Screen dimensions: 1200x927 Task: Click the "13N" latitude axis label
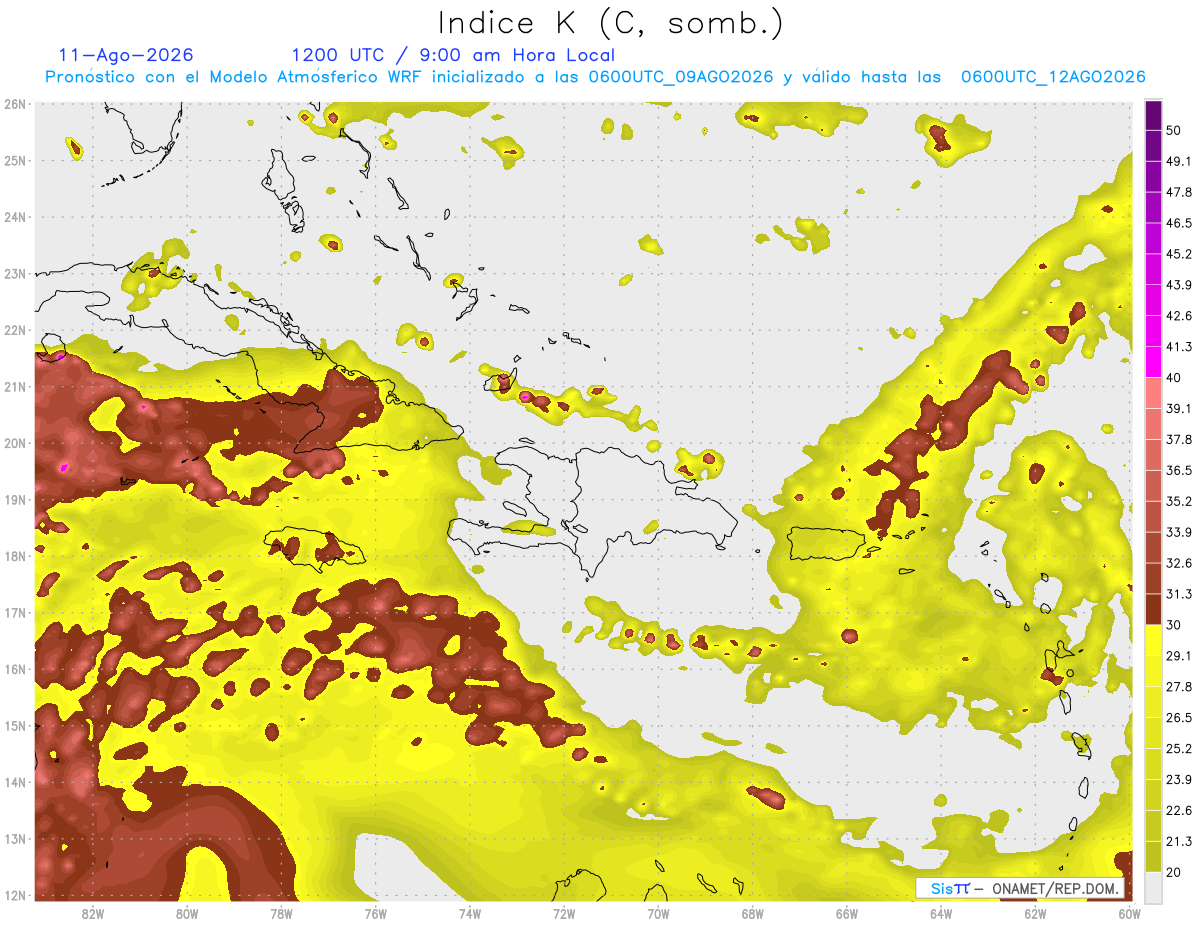[x=14, y=838]
